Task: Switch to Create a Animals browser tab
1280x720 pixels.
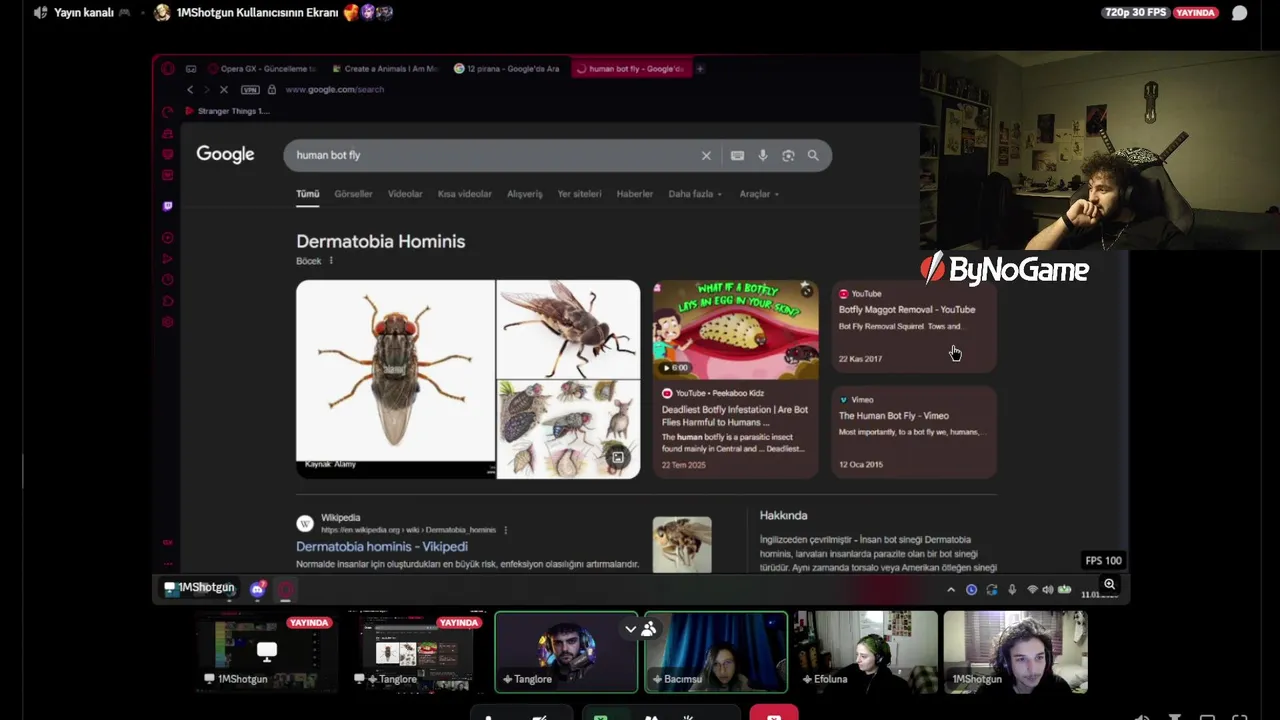Action: [x=386, y=69]
